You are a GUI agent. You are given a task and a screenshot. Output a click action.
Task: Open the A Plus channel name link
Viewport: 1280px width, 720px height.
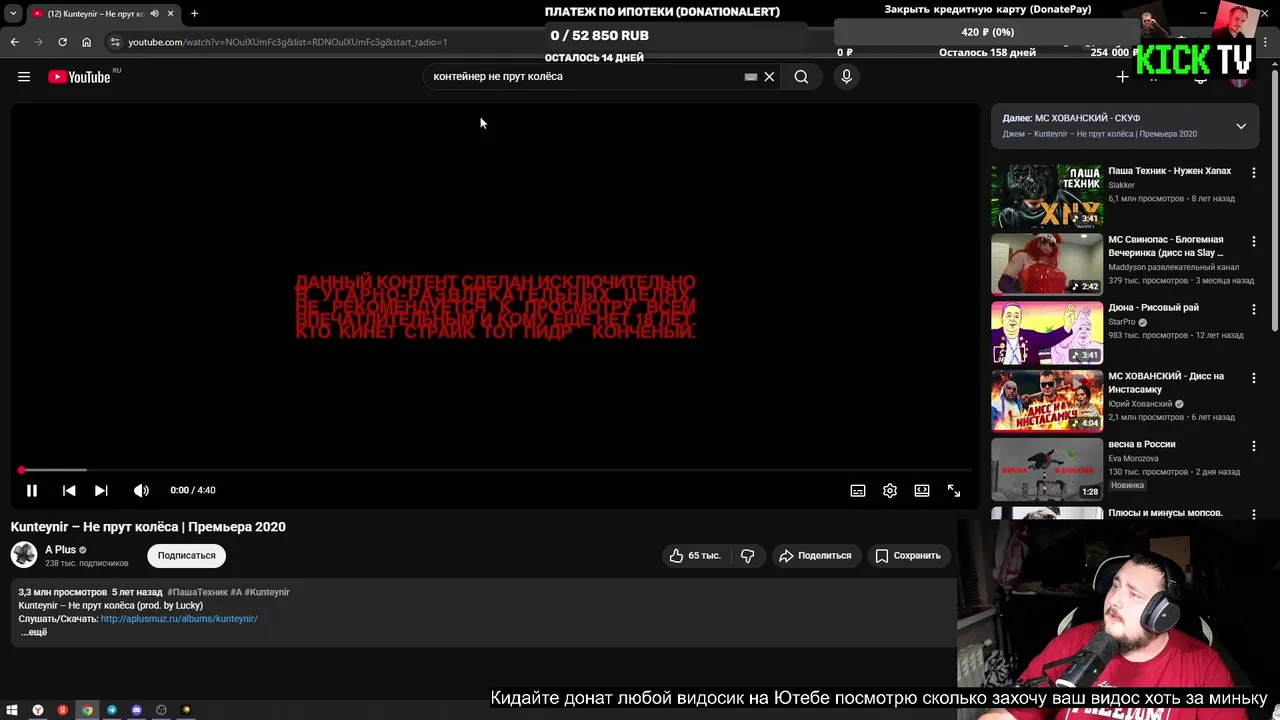coord(61,549)
